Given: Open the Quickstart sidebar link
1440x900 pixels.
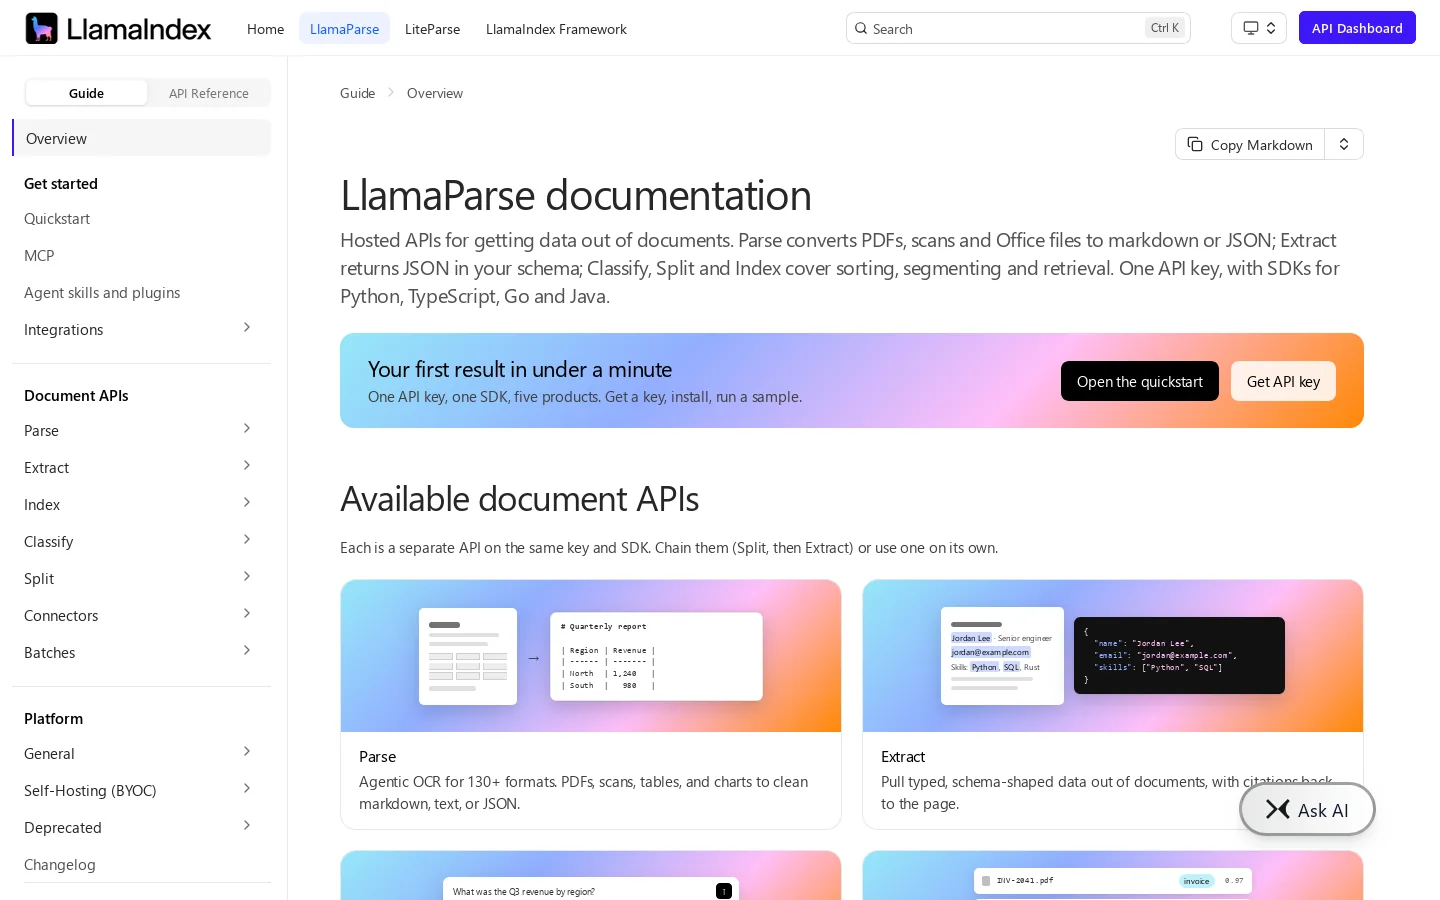Looking at the screenshot, I should [57, 219].
